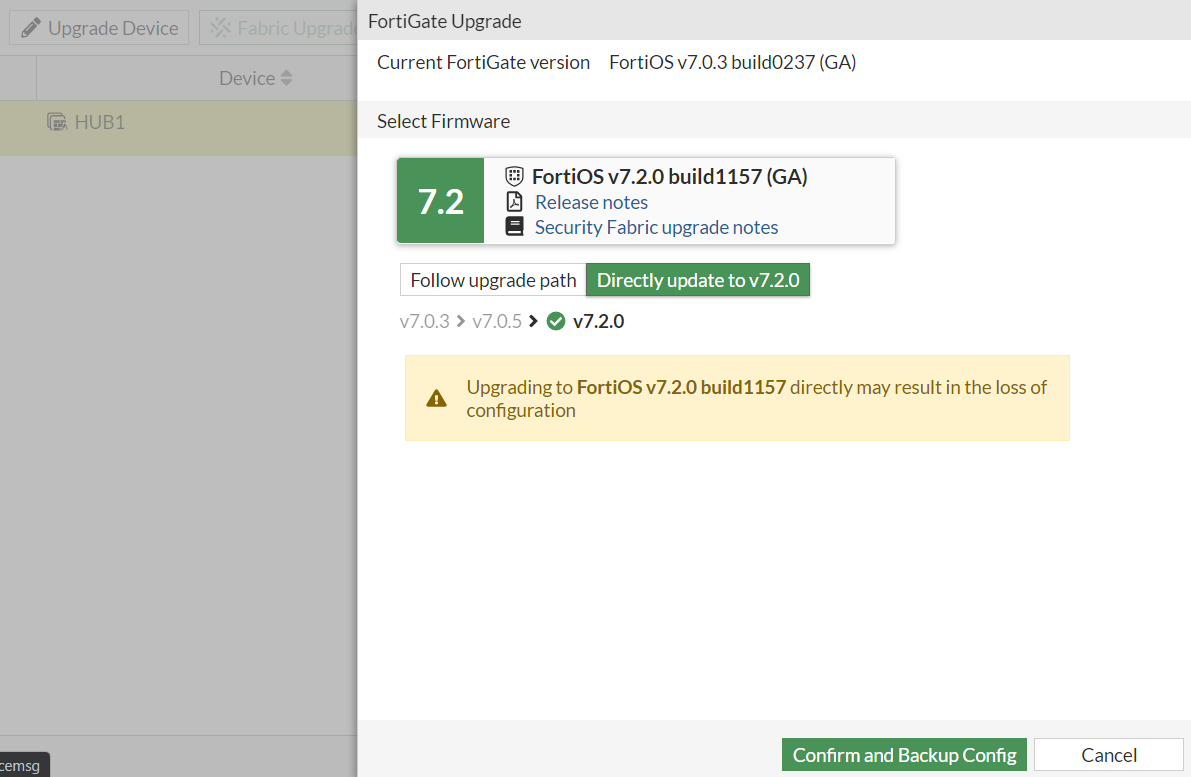Select the HUB1 device icon
This screenshot has height=777, width=1191.
(x=55, y=121)
